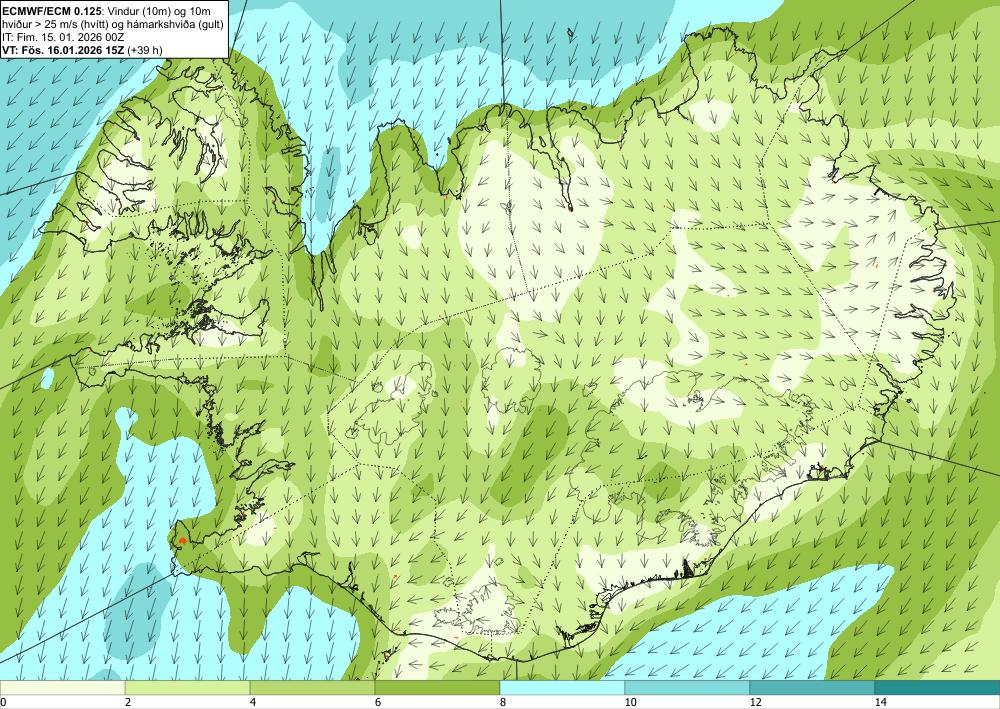Click the 10–12 m/s teal legend swatch

(688, 688)
